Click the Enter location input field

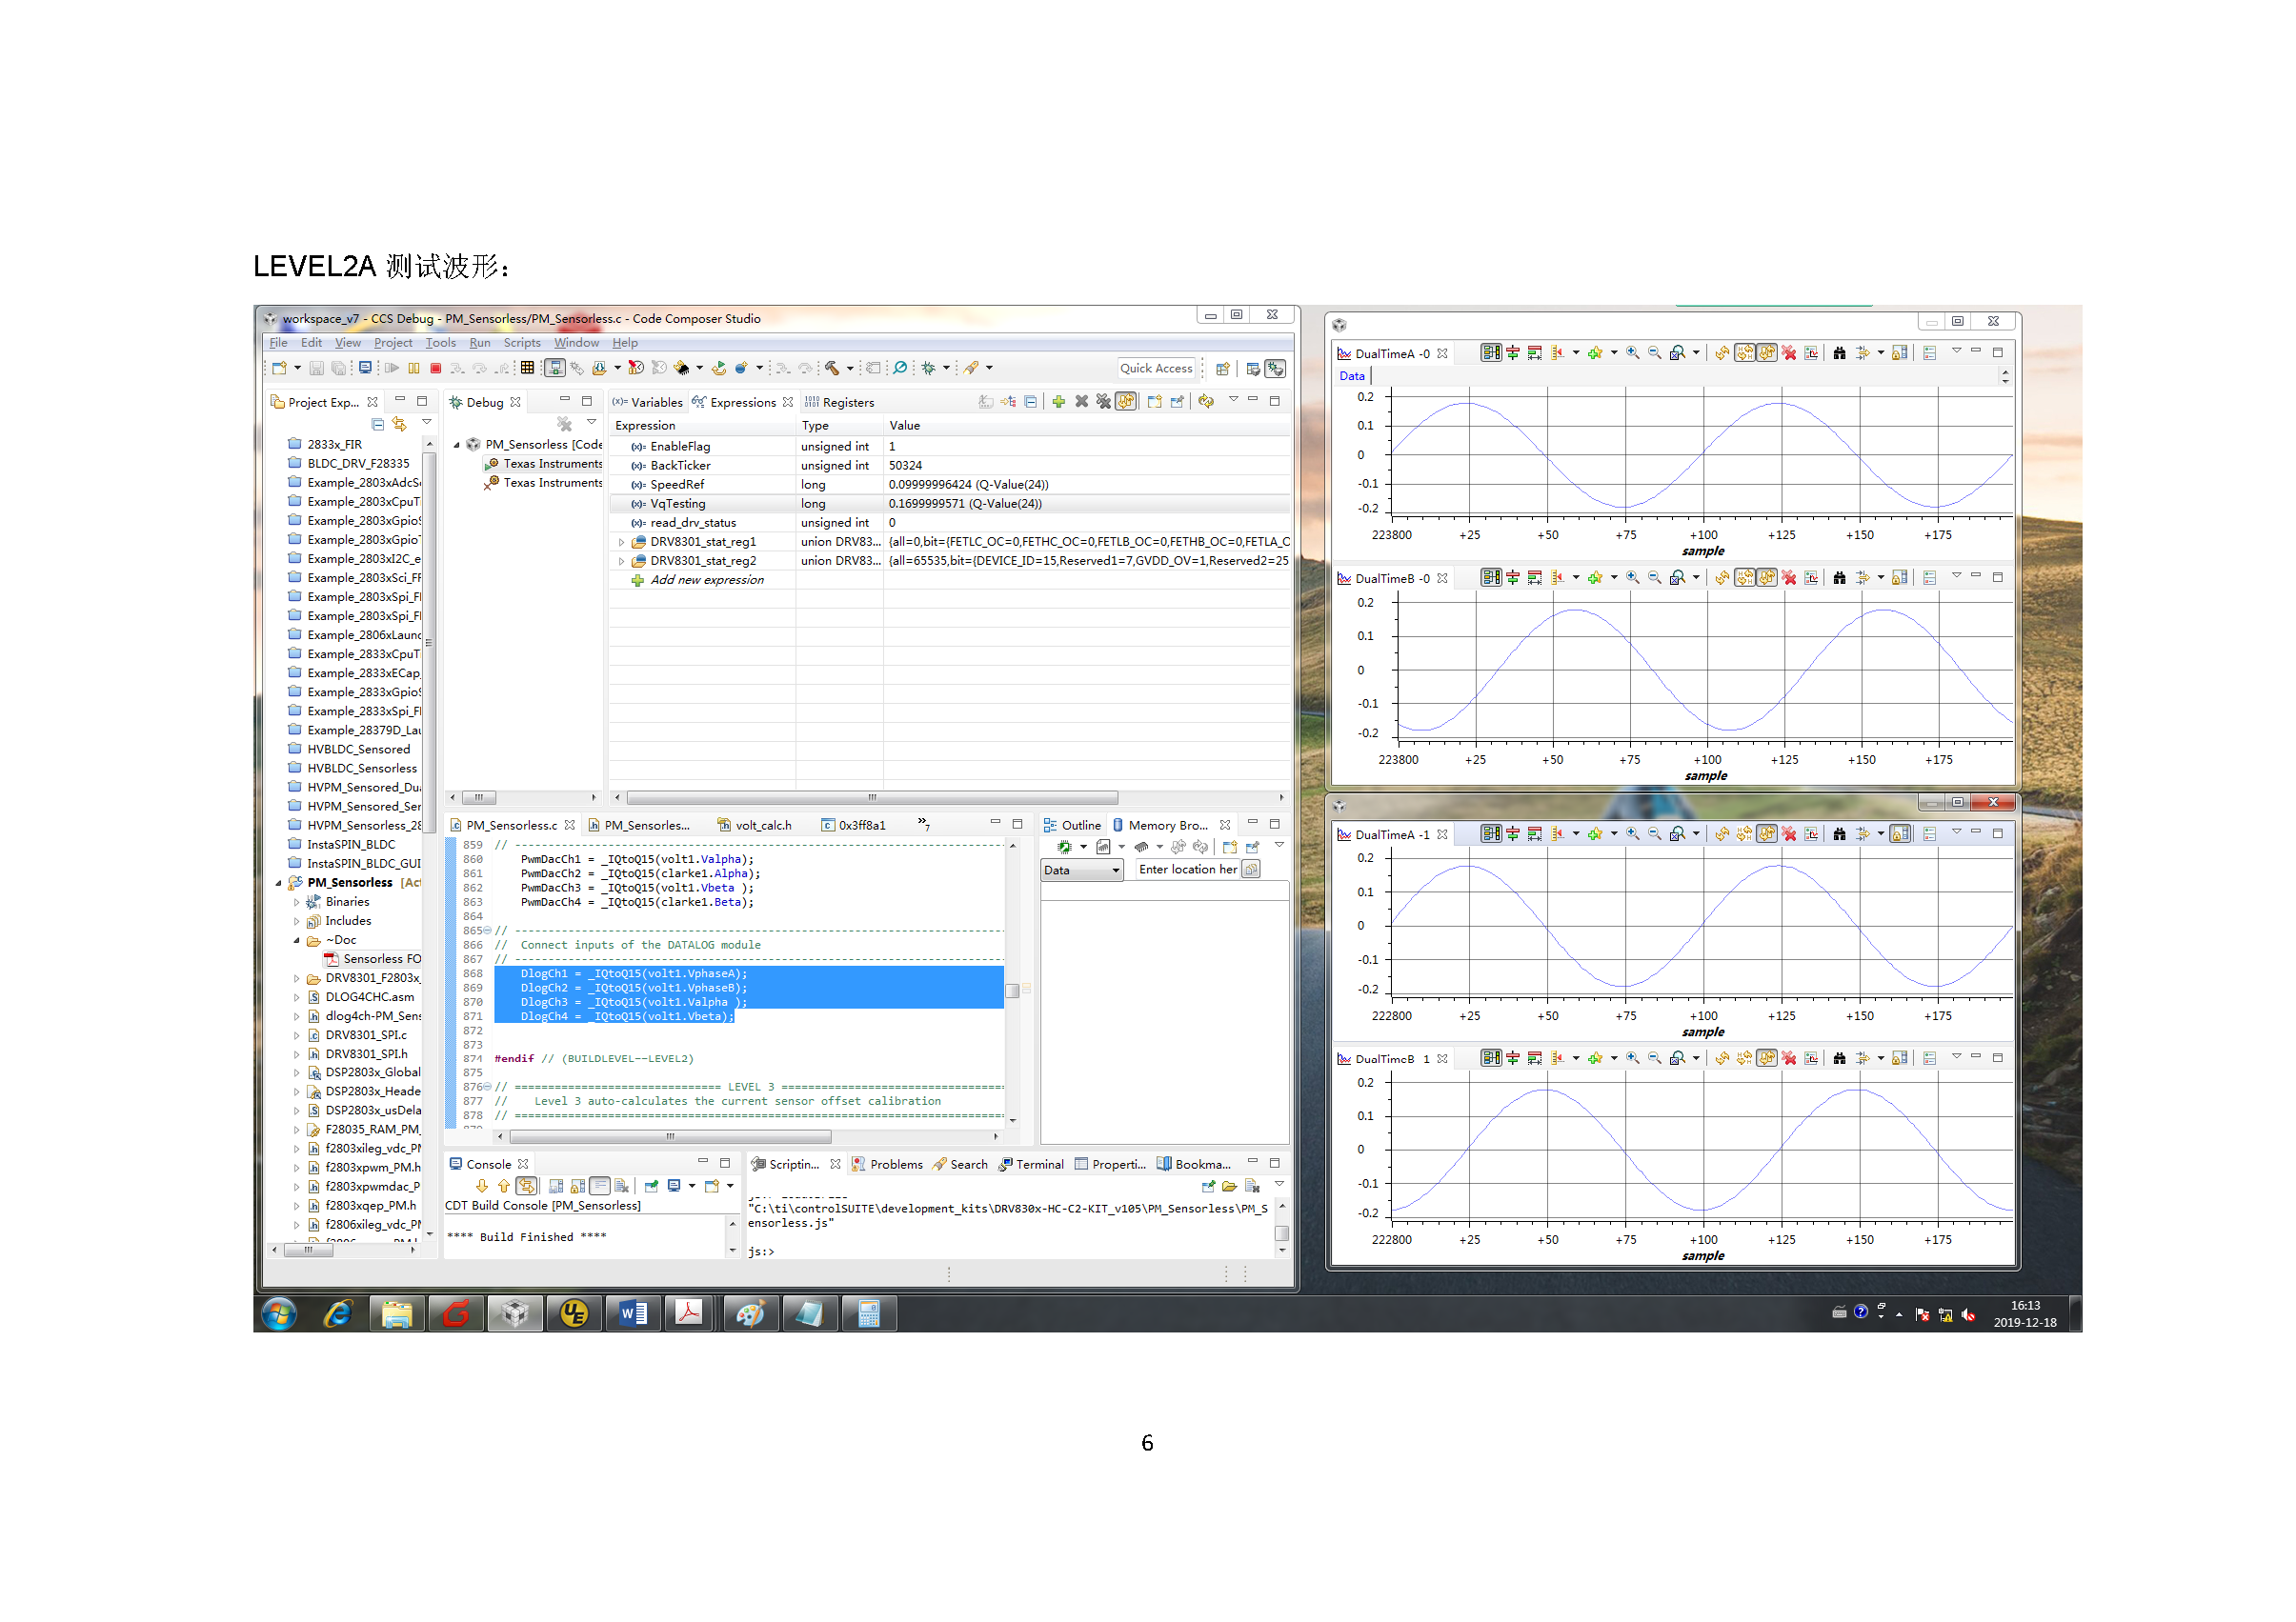pyautogui.click(x=1187, y=870)
